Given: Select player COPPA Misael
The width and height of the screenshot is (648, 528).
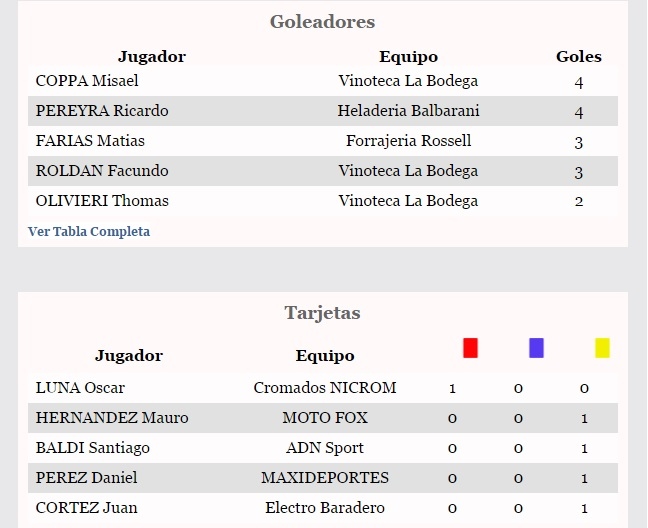Looking at the screenshot, I should (87, 81).
